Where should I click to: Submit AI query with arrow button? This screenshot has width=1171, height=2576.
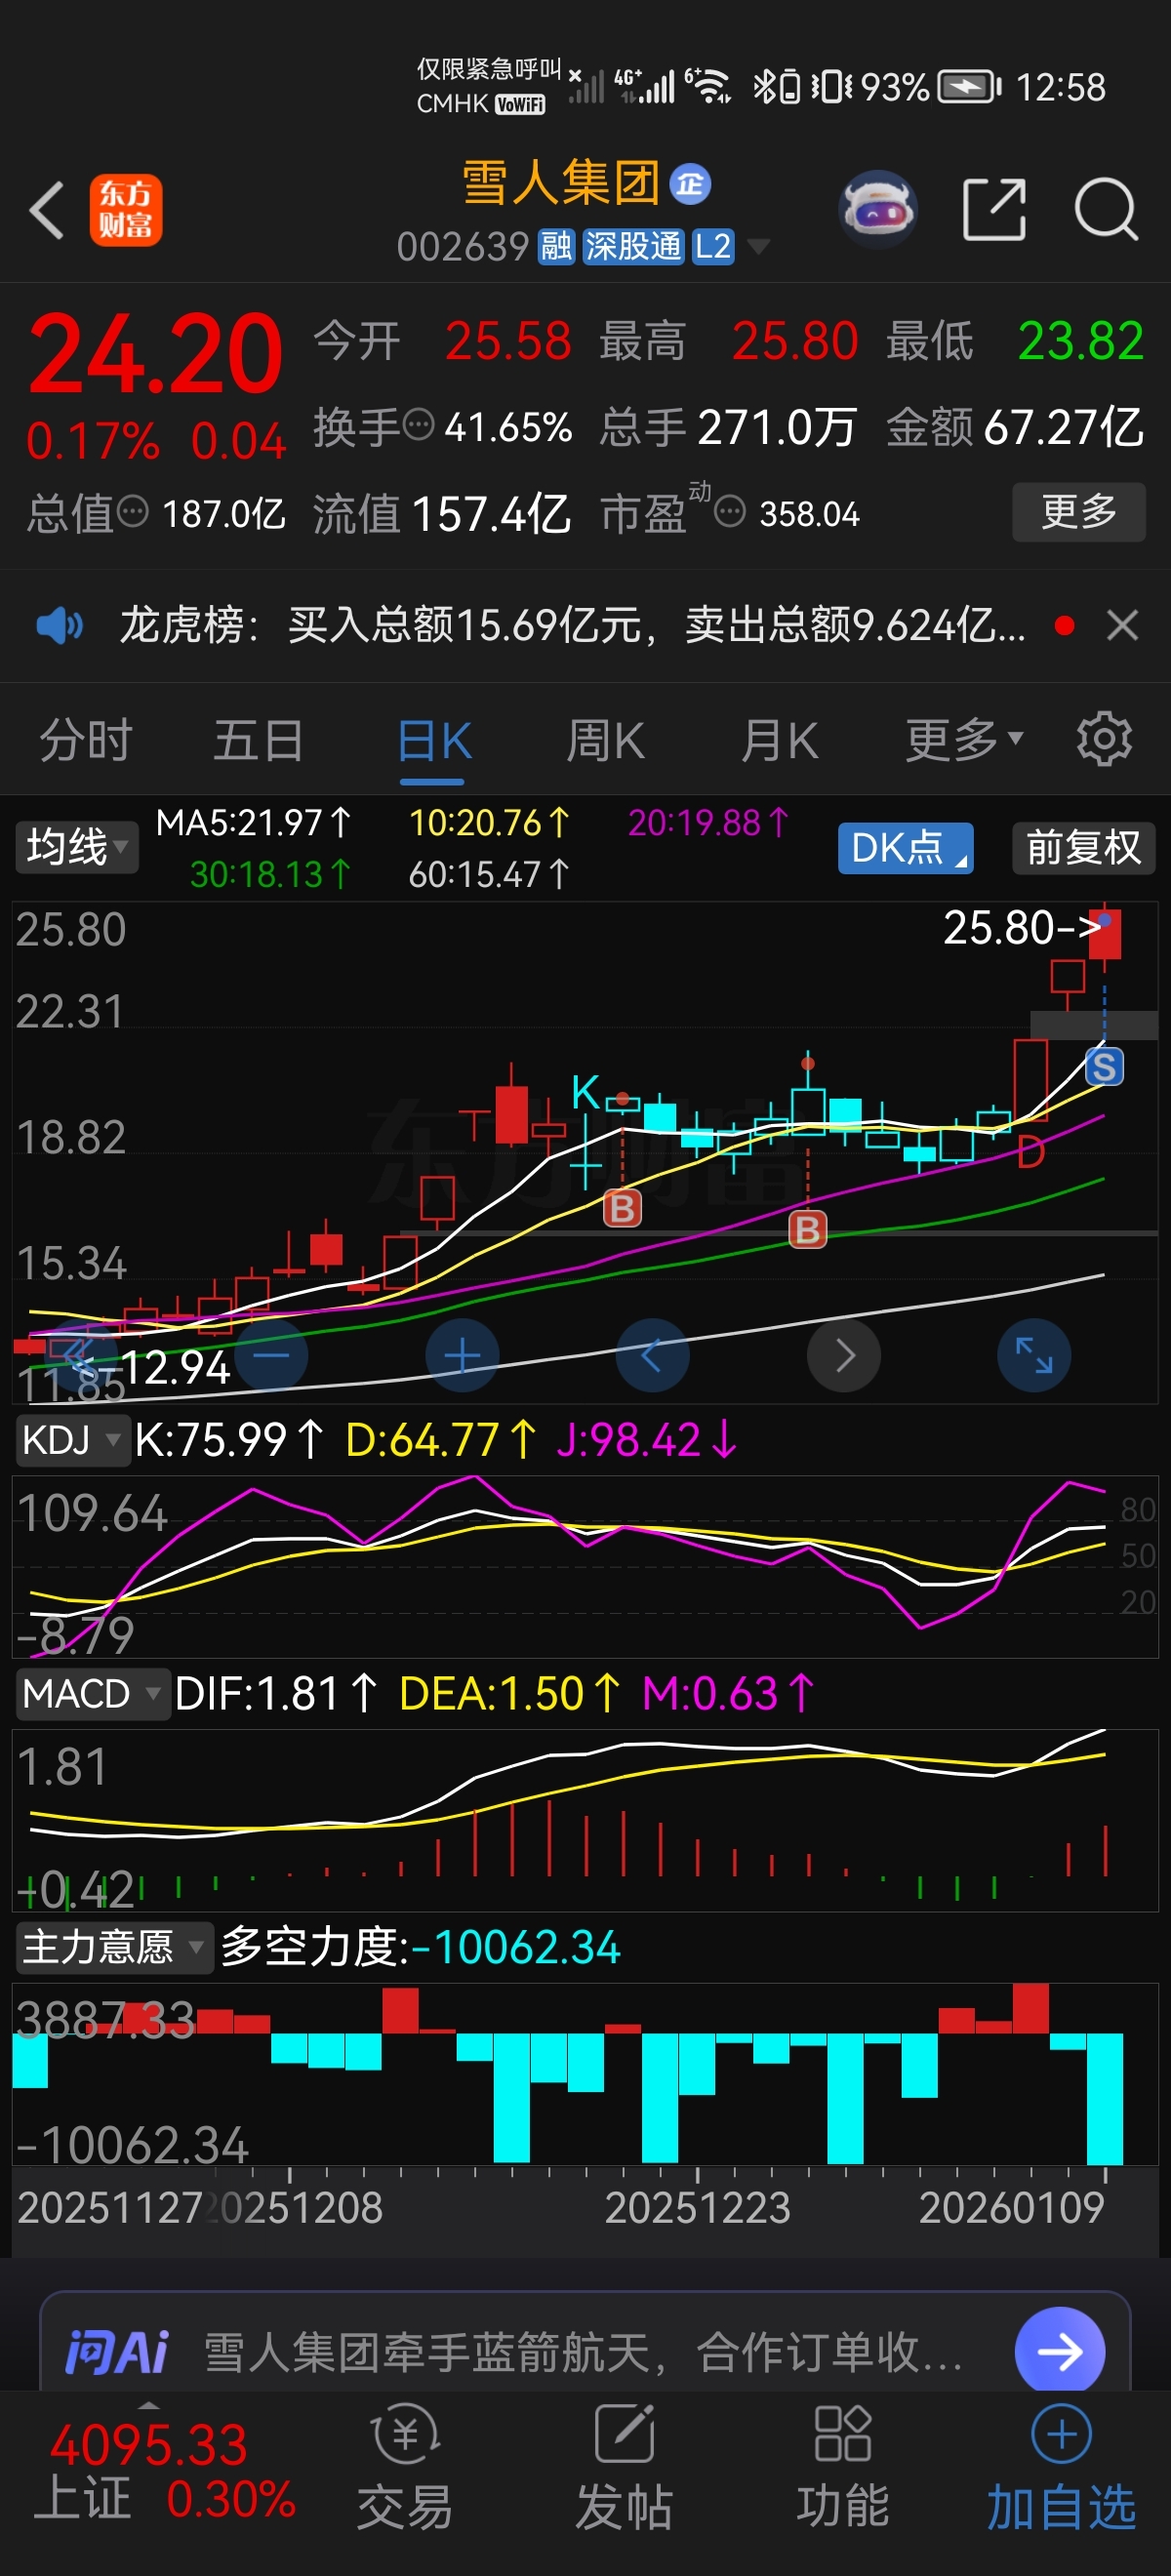coord(1060,2351)
